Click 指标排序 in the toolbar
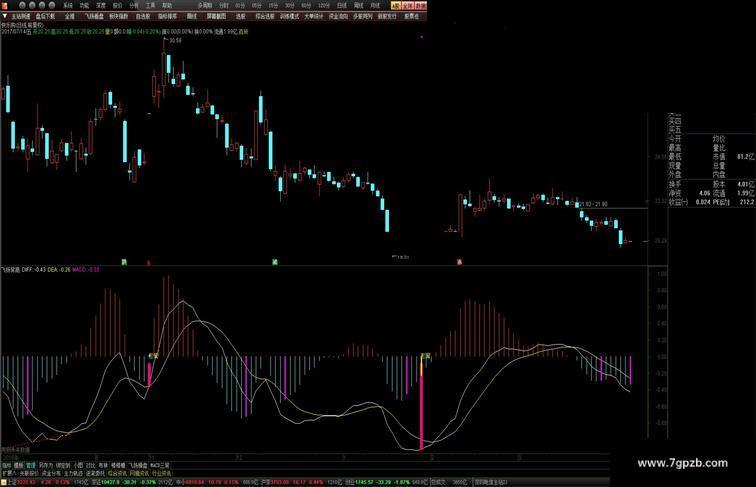The height and width of the screenshot is (487, 756). point(167,16)
